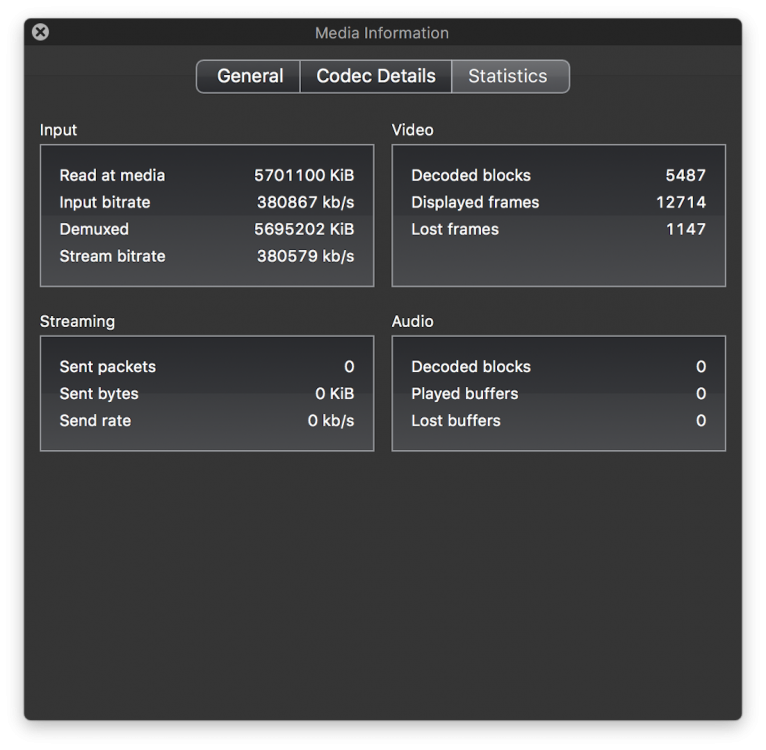Click the Send rate value
Viewport: 766px width, 750px height.
331,421
